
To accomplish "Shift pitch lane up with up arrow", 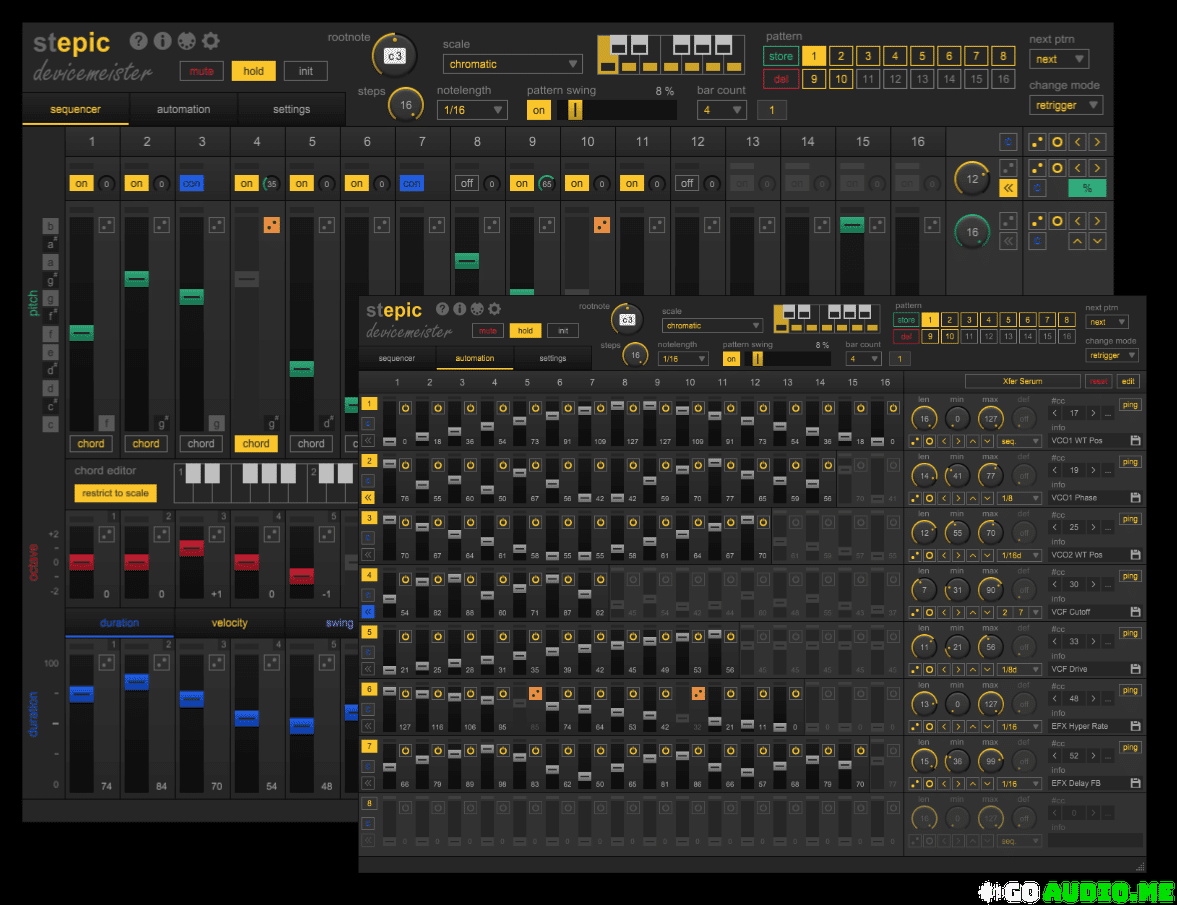I will (x=1077, y=242).
